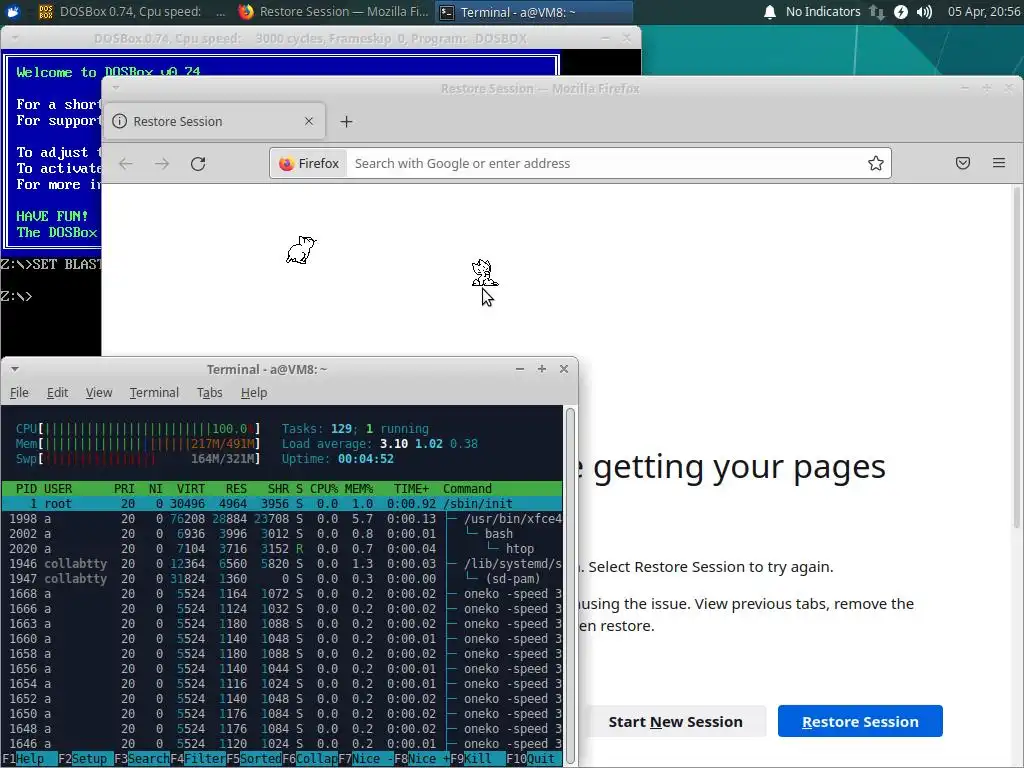Open the notification bell in panel
Image resolution: width=1024 pixels, height=768 pixels.
pyautogui.click(x=770, y=12)
